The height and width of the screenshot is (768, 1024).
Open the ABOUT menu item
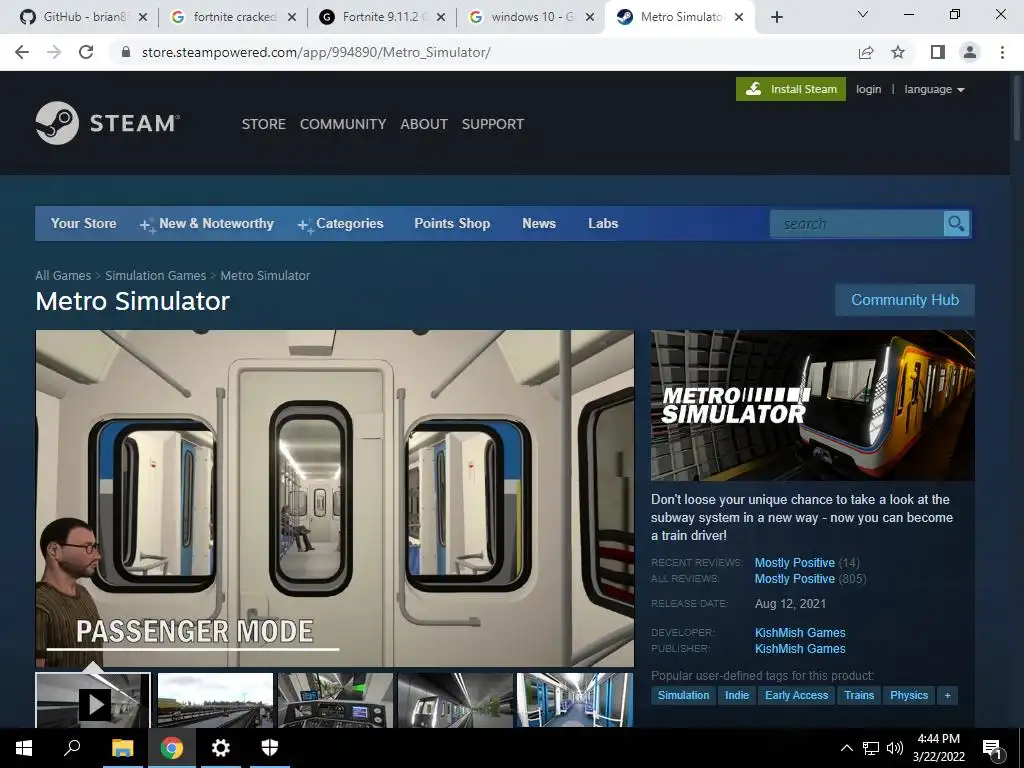pos(424,124)
